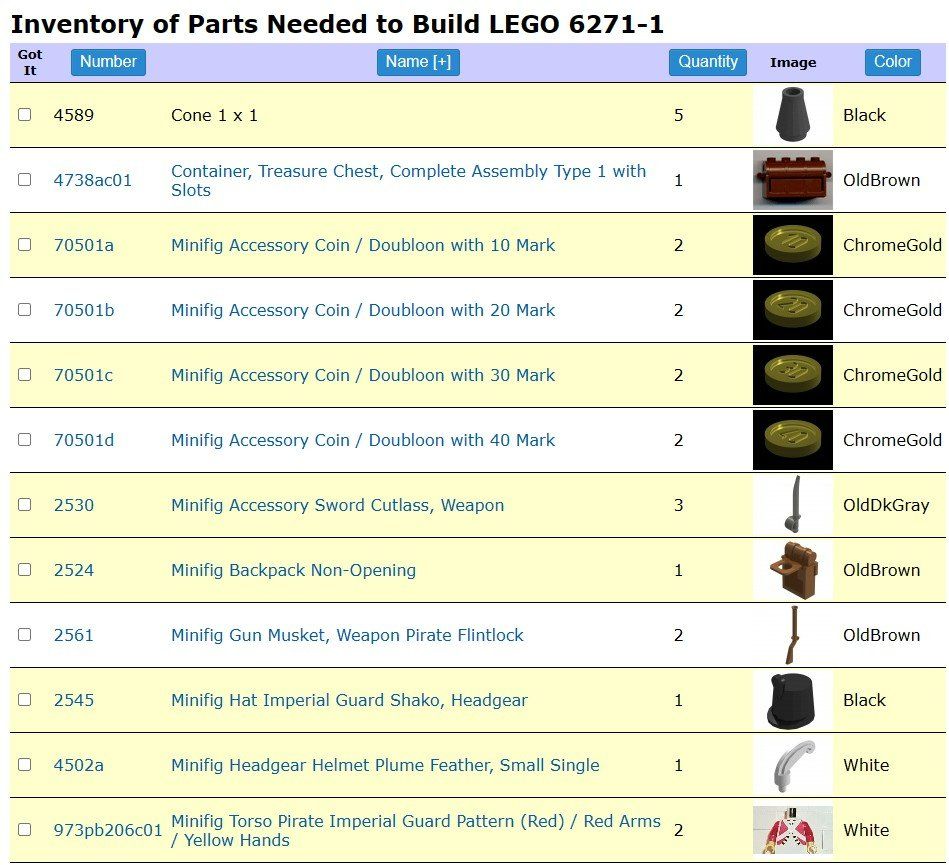Open the 70501d part number link
The height and width of the screenshot is (865, 949).
coord(84,440)
